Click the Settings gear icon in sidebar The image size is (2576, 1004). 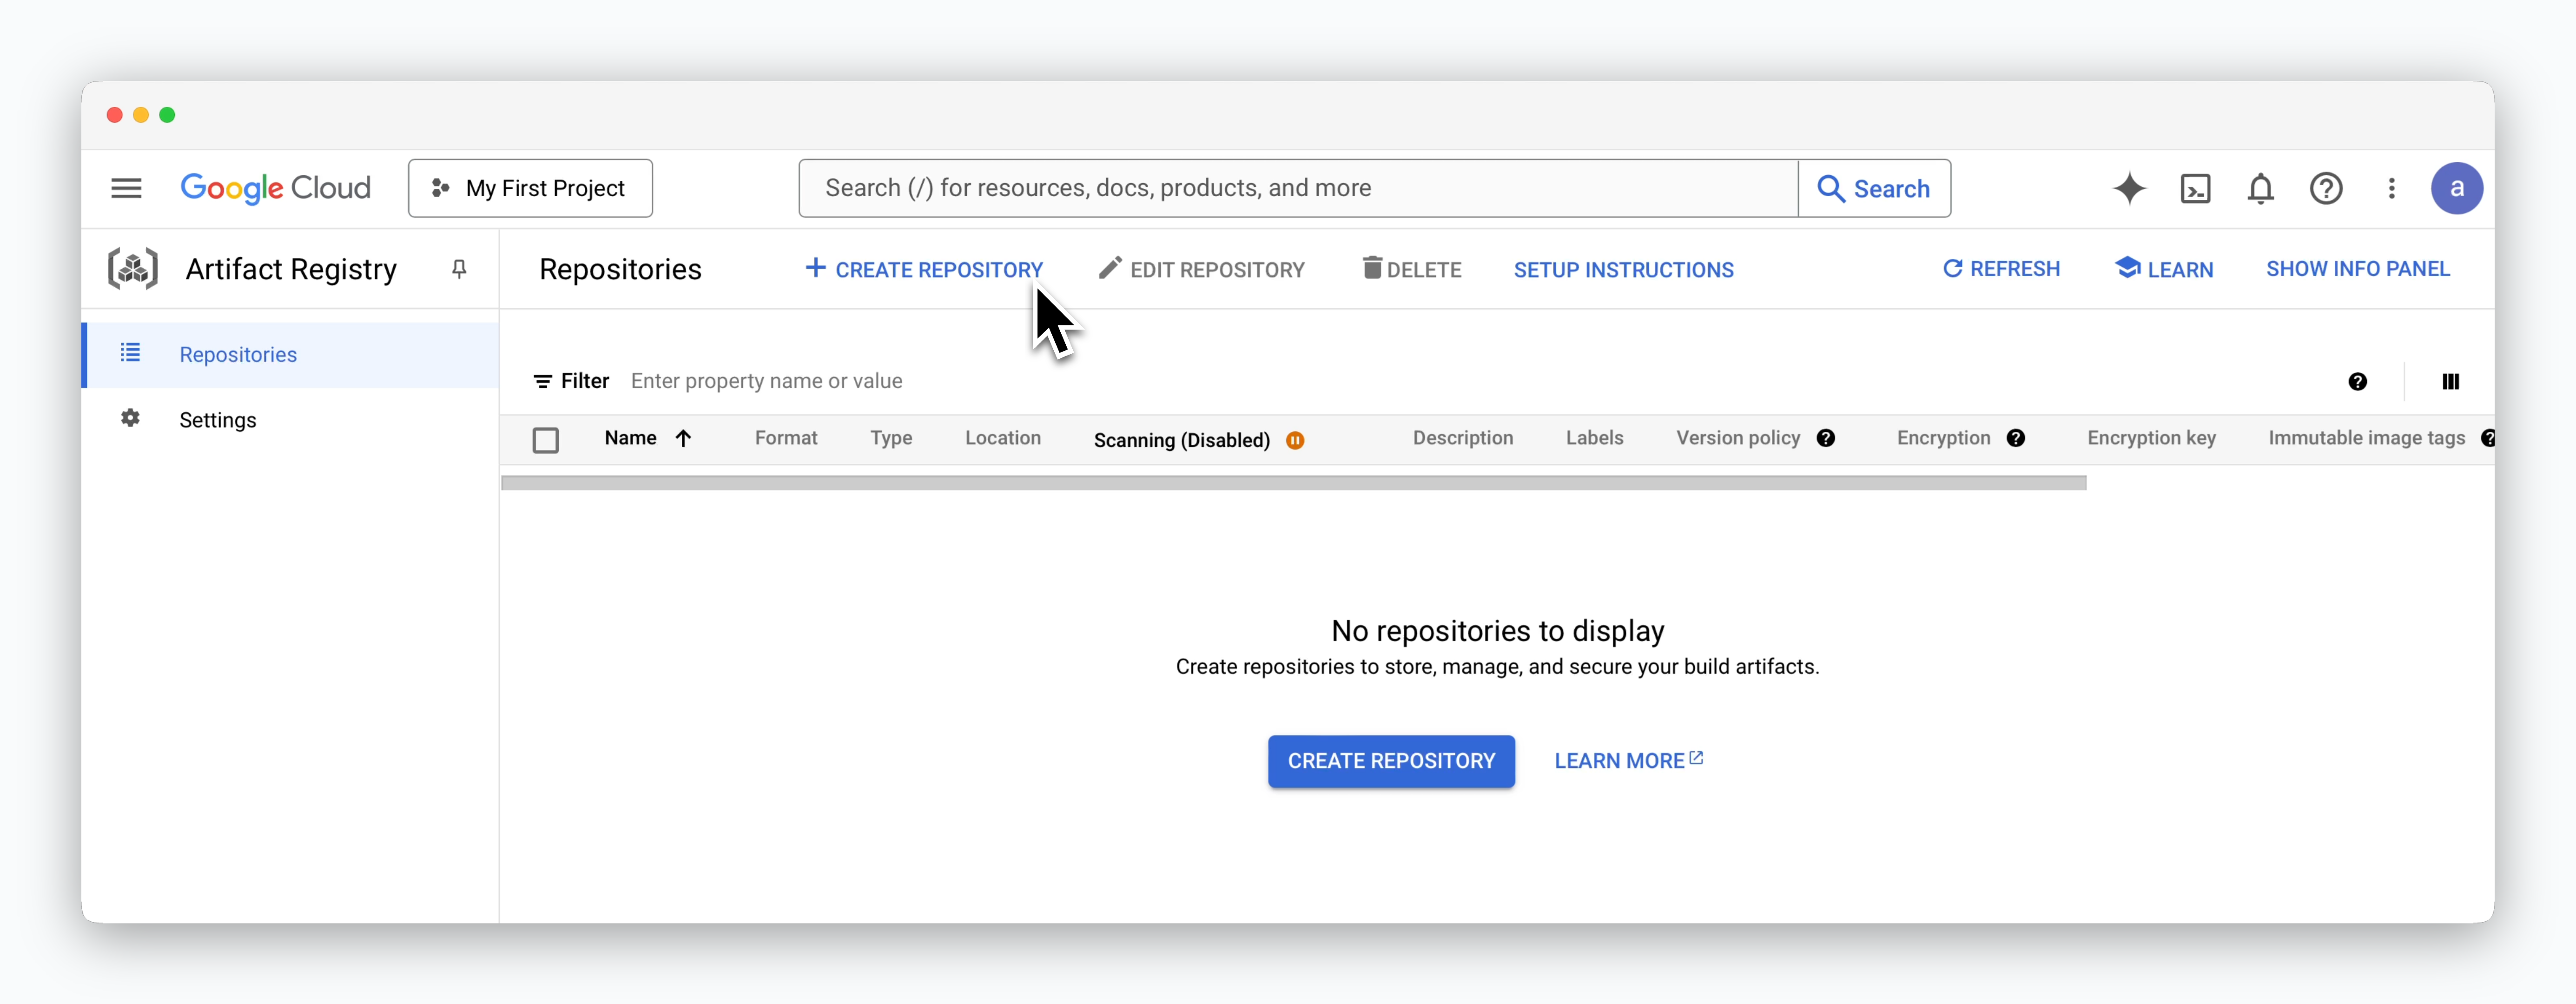(x=130, y=418)
